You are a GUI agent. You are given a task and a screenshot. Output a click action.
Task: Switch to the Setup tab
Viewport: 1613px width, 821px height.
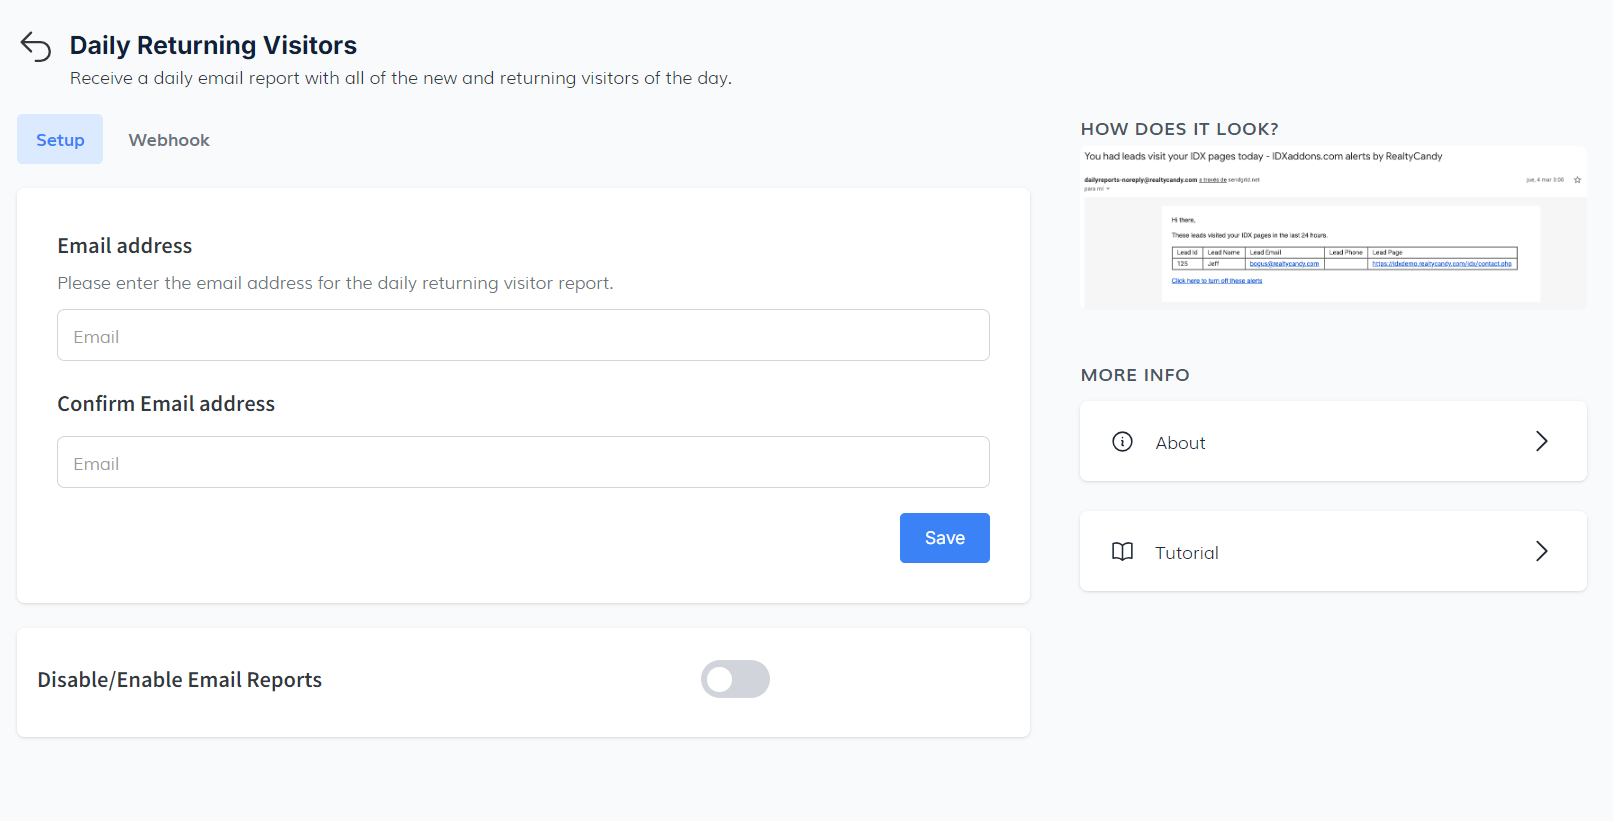tap(60, 140)
